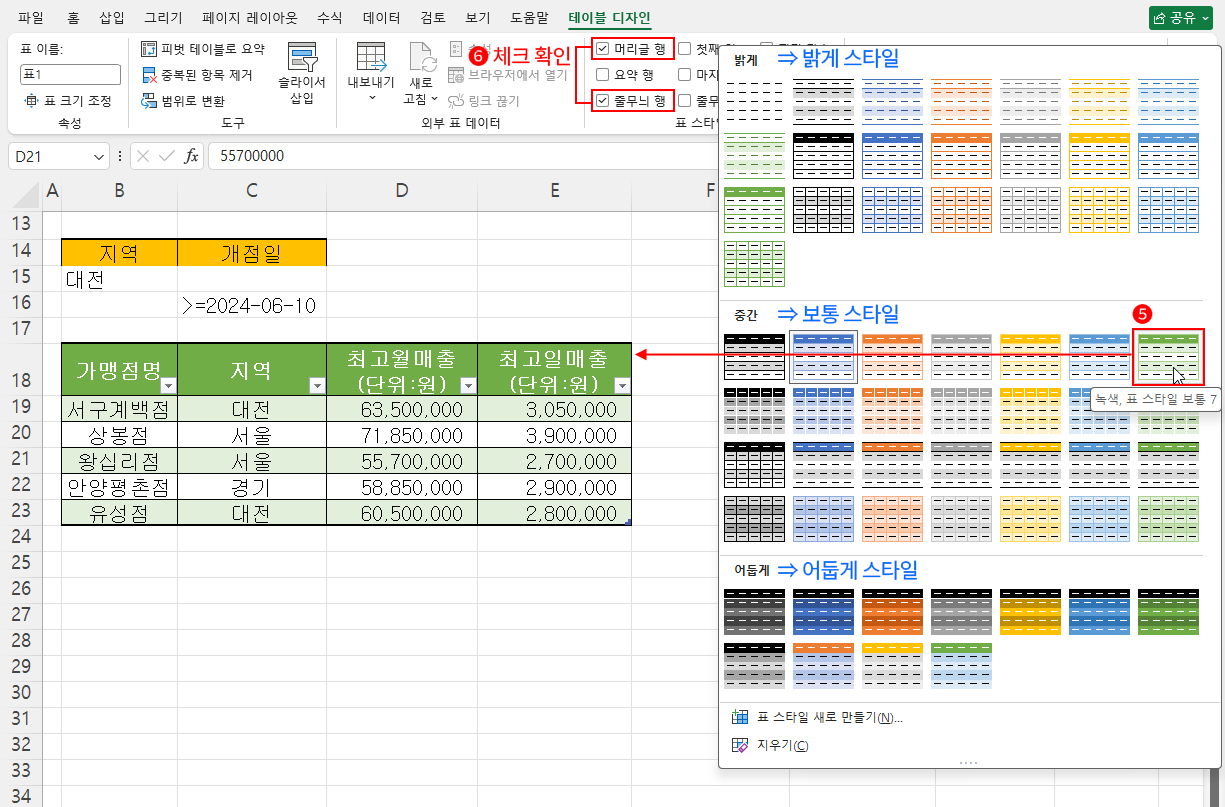Select cell containing 서구계백점

click(119, 409)
